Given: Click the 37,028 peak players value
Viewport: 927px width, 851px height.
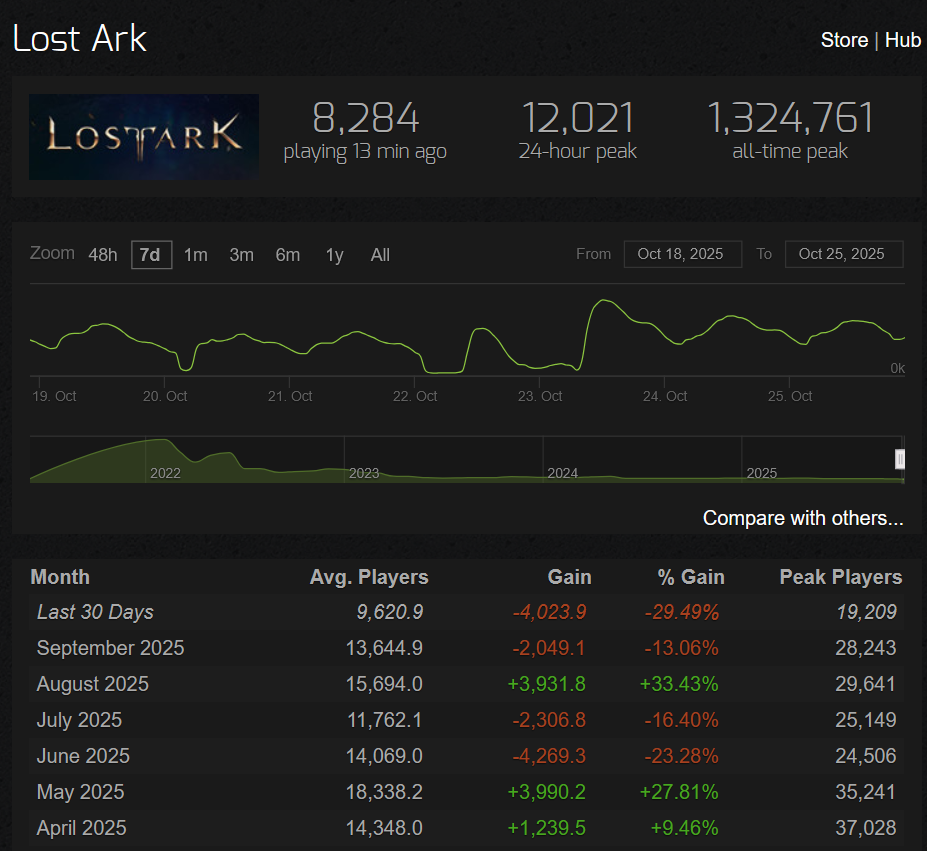Looking at the screenshot, I should [866, 828].
